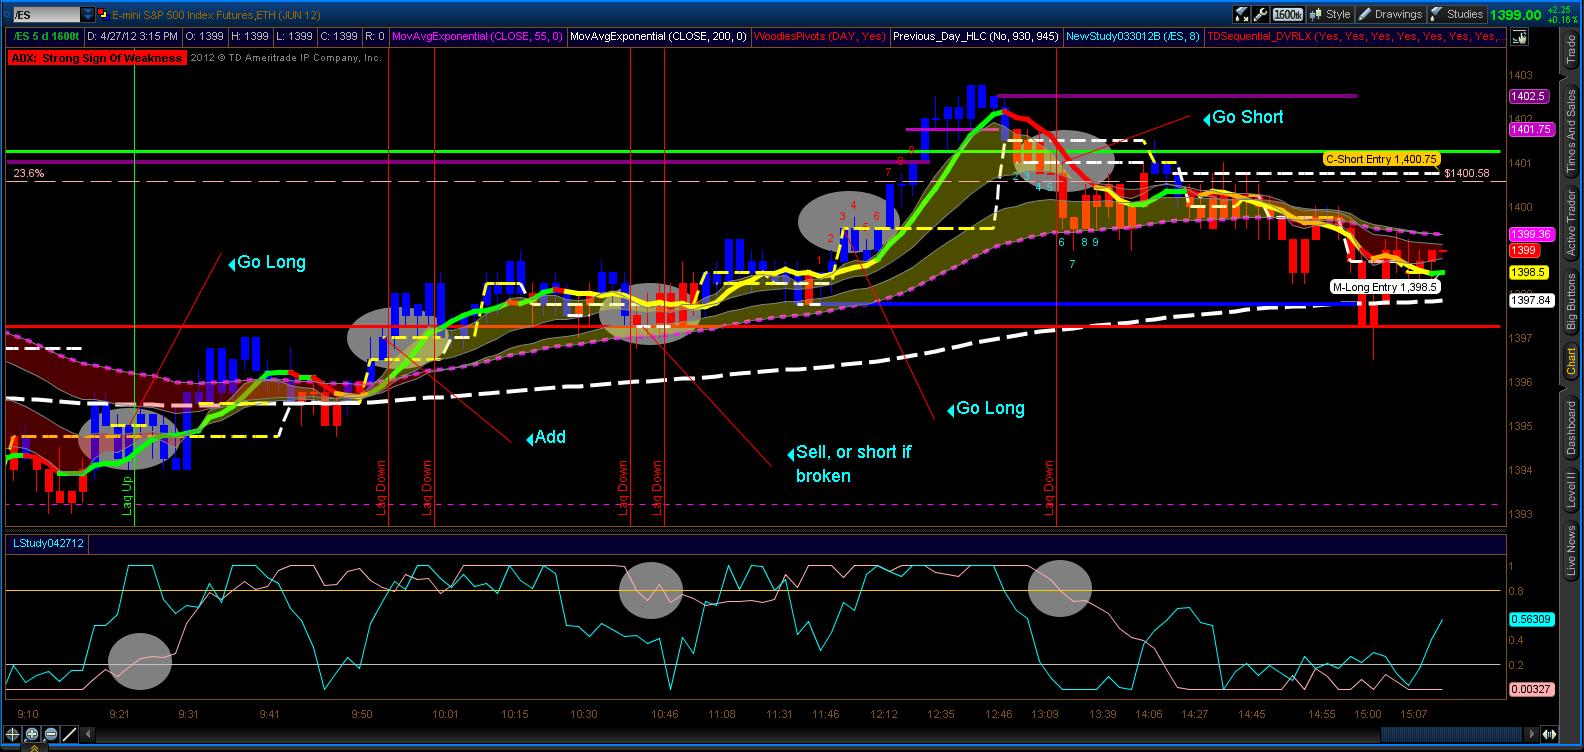Viewport: 1584px width, 752px height.
Task: Open the Studies menu
Action: point(1456,14)
